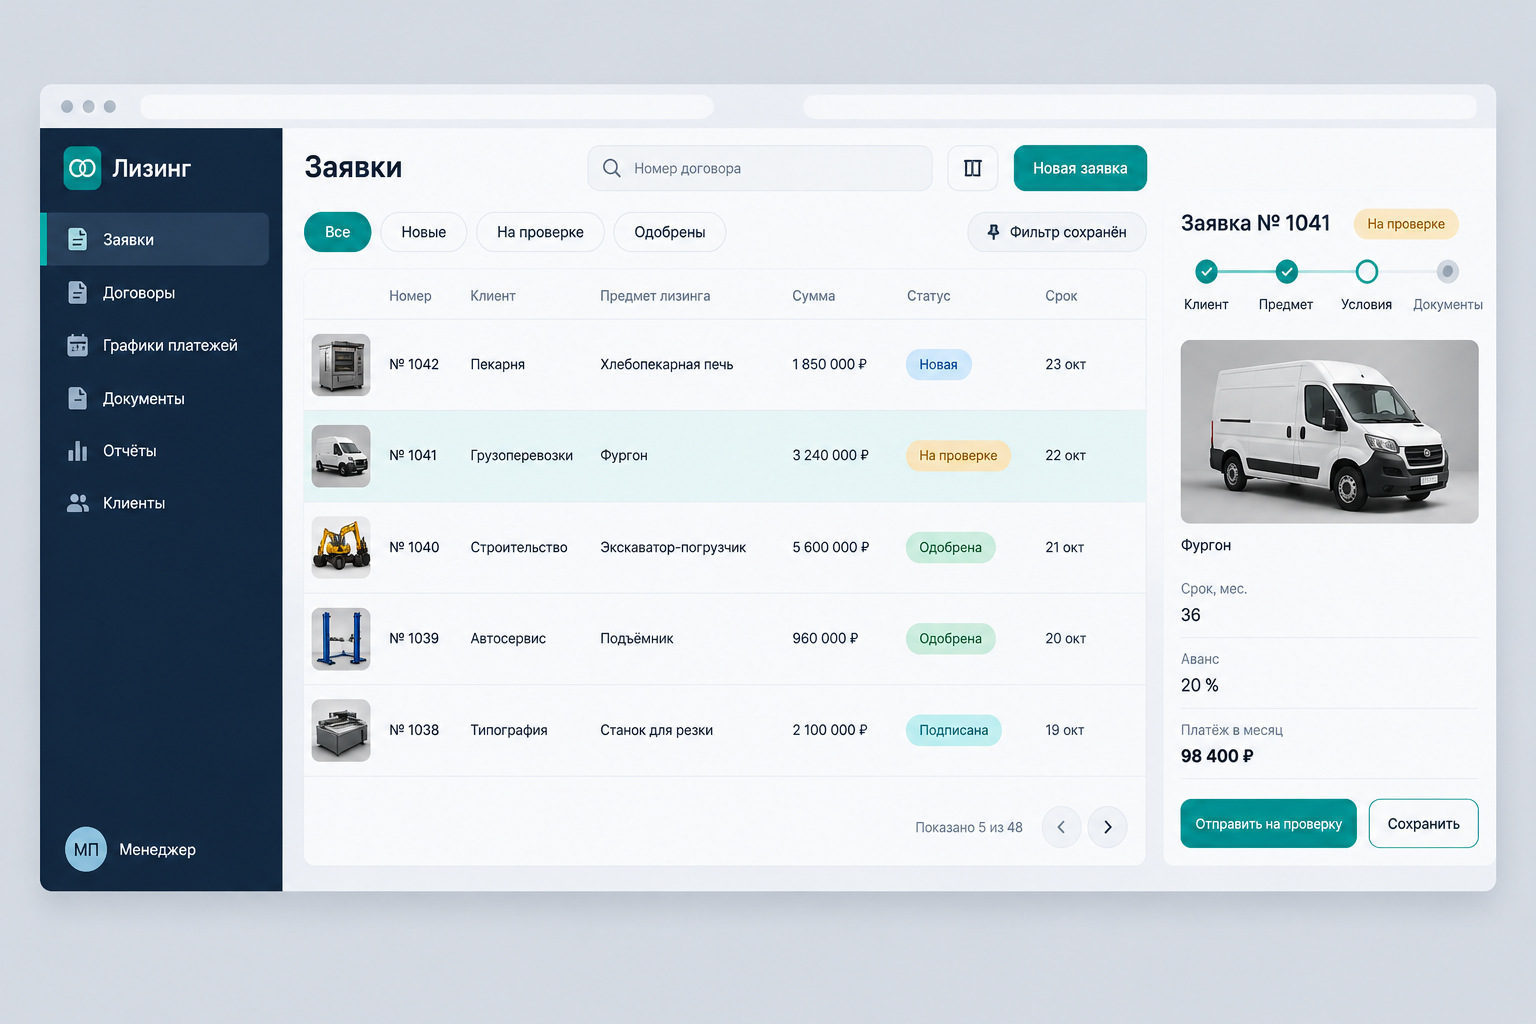1536x1024 pixels.
Task: Click the Клиент step checkmark
Action: tap(1207, 271)
